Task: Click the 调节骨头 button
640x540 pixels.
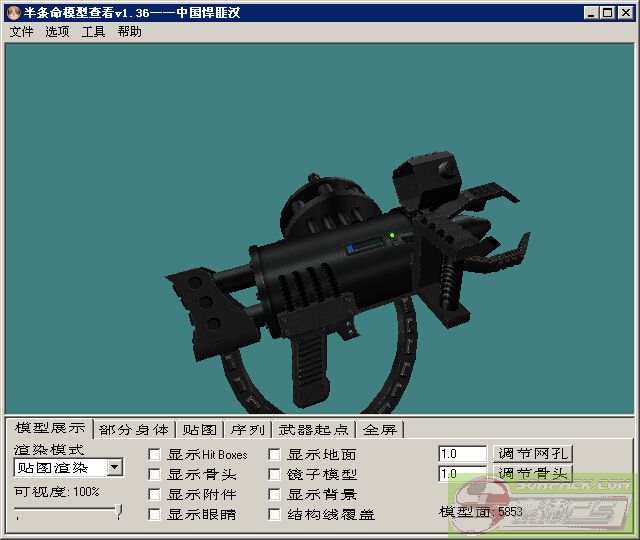Action: tap(534, 474)
